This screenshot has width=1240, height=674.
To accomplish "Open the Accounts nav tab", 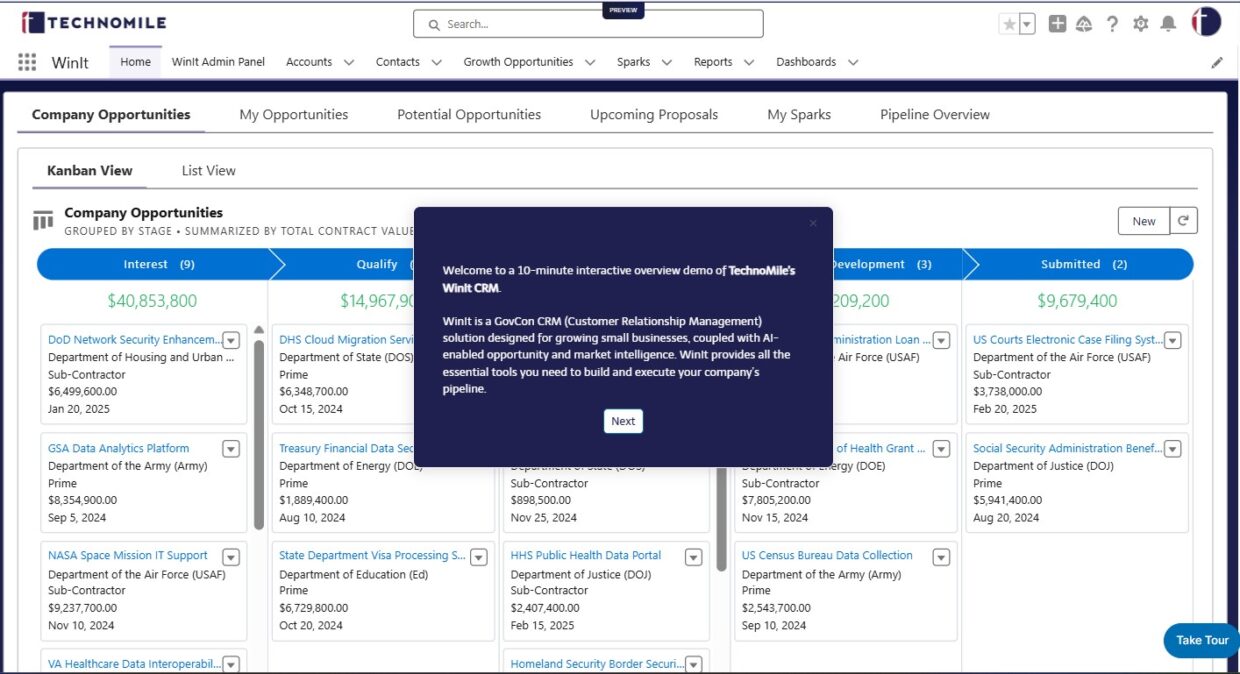I will [x=309, y=62].
